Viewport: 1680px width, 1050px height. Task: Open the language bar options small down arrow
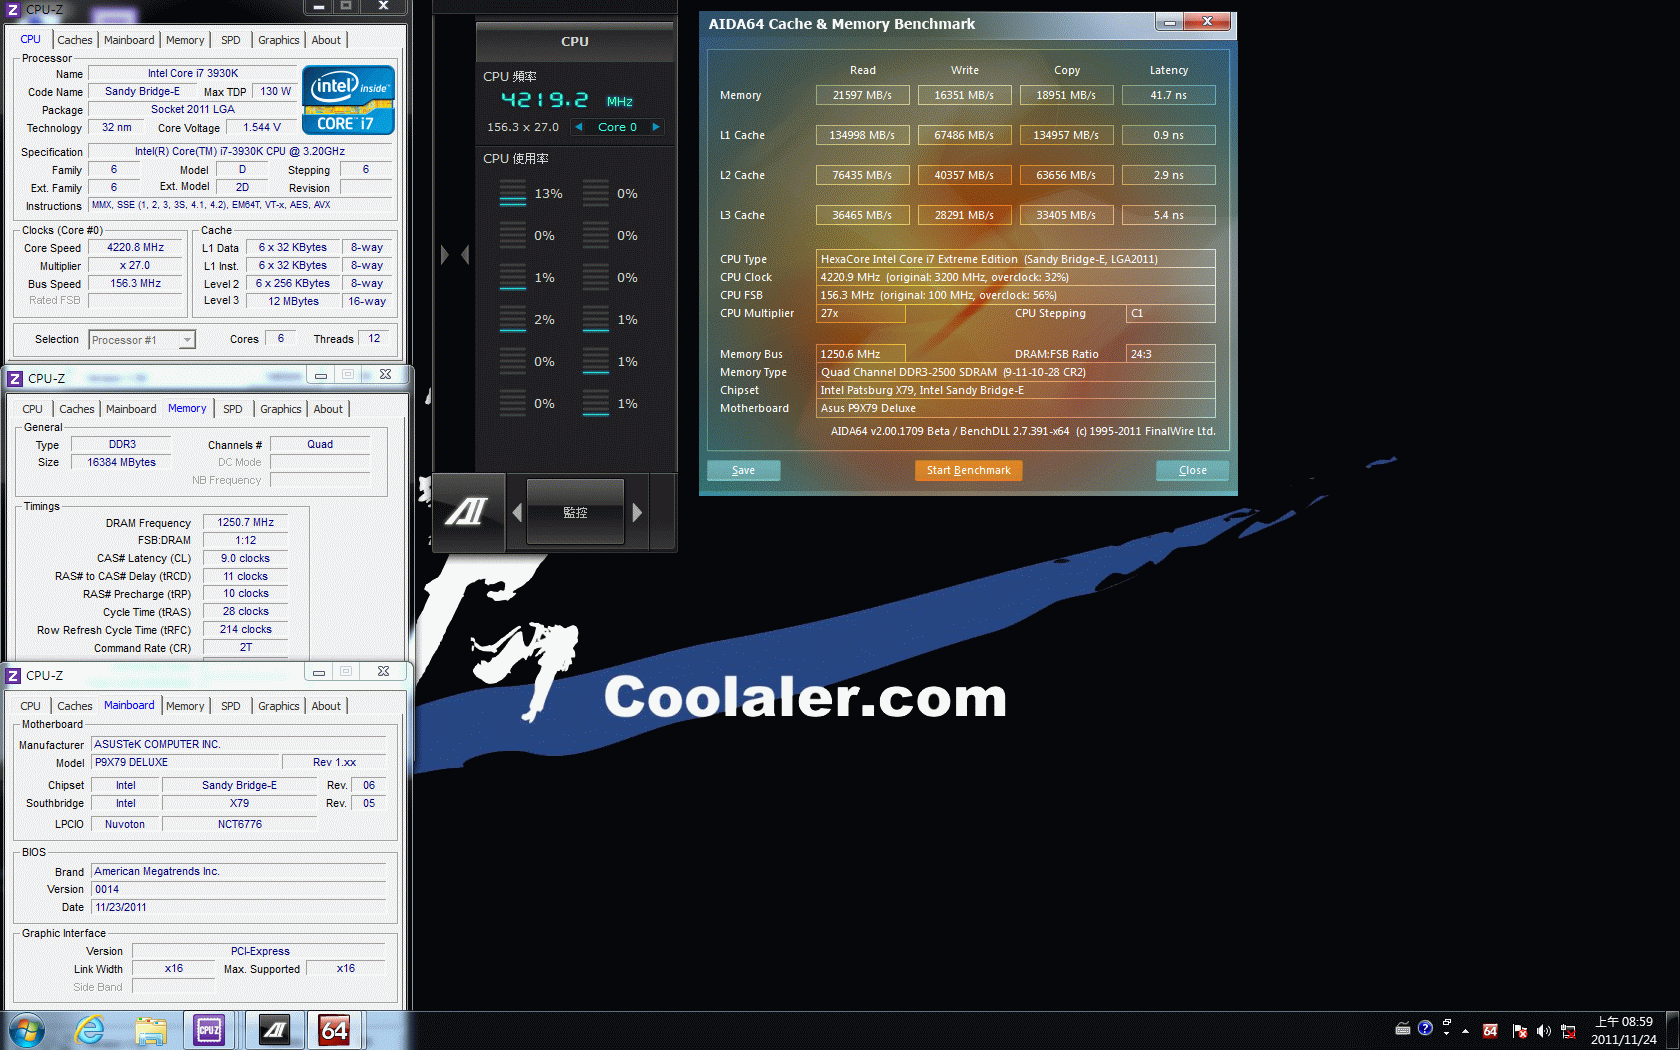click(x=1447, y=1034)
